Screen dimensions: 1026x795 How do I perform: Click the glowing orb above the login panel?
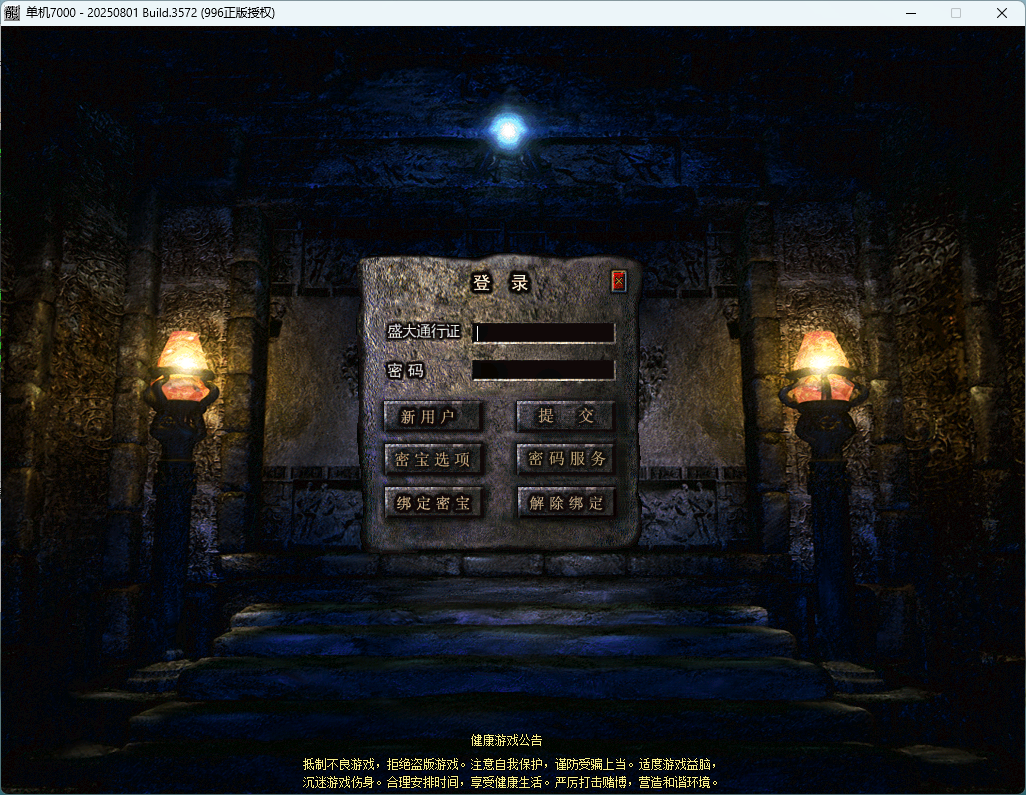click(507, 128)
